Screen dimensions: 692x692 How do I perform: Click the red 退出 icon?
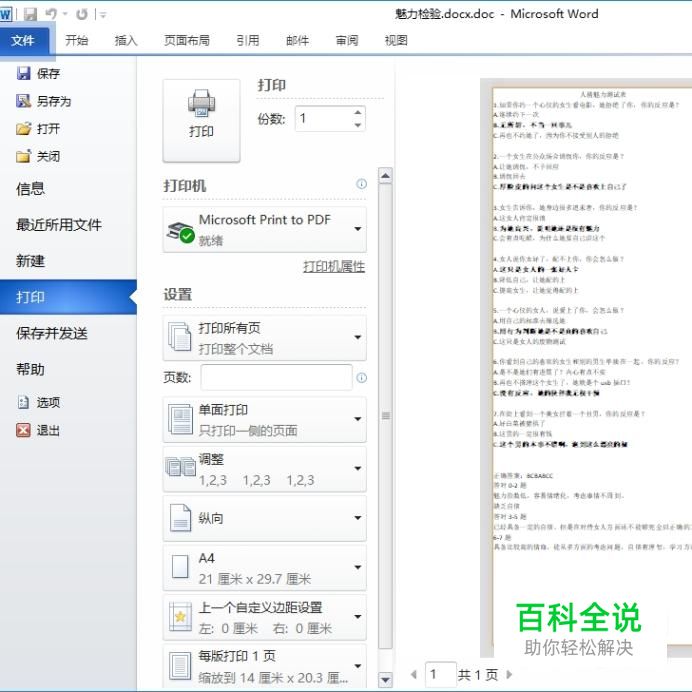pos(23,430)
